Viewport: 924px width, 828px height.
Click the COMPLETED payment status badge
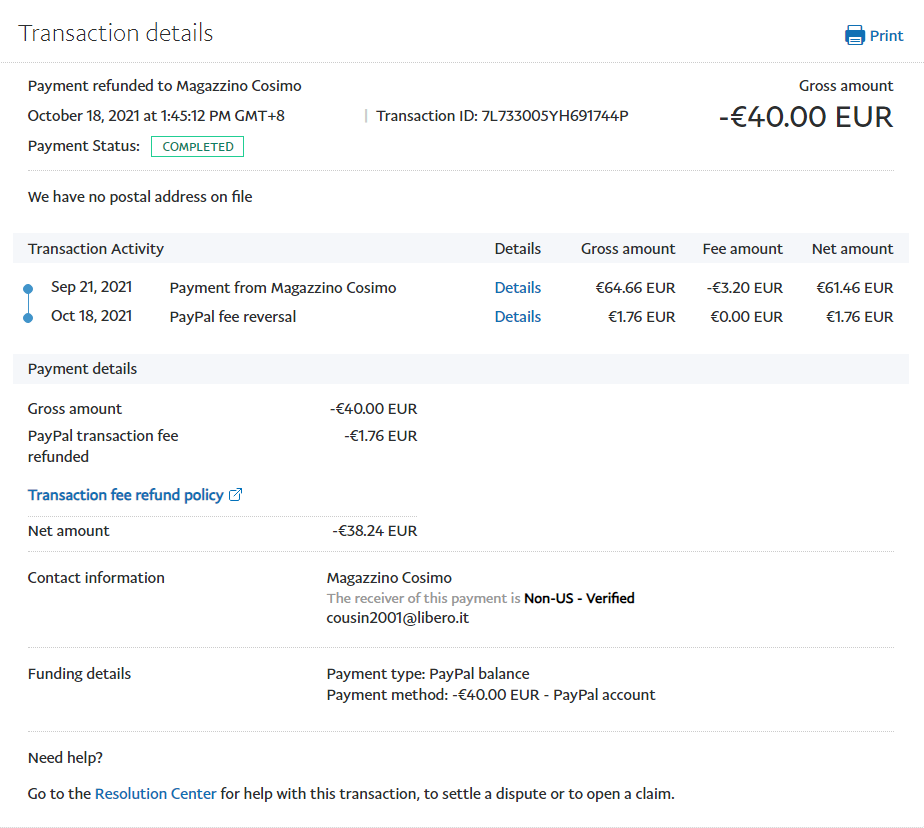(x=197, y=147)
